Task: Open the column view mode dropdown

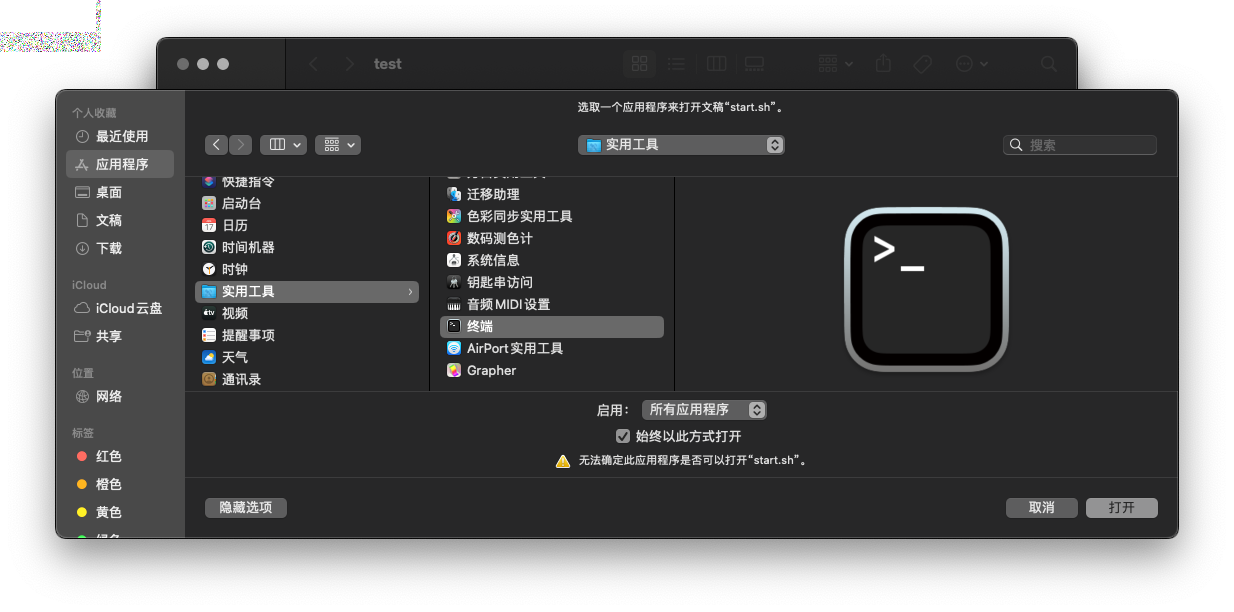Action: click(283, 145)
